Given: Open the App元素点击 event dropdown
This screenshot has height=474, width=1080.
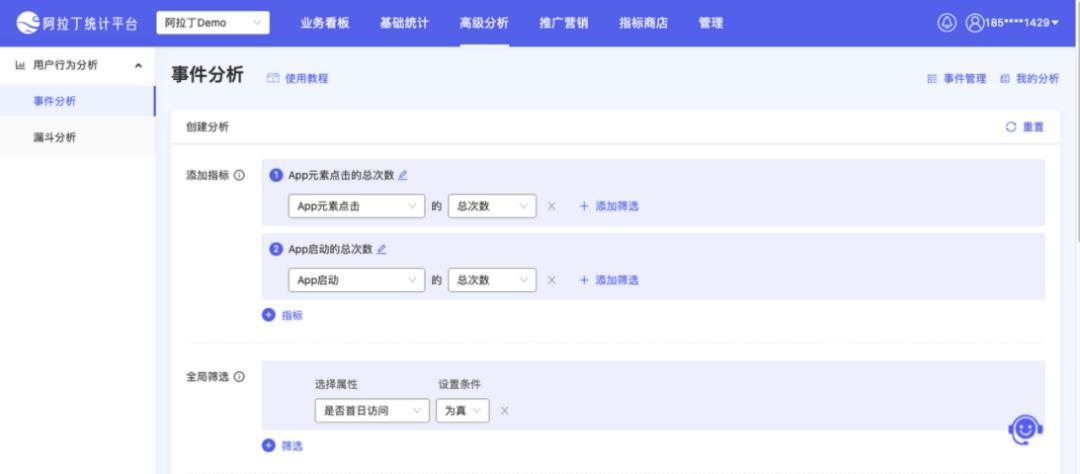Looking at the screenshot, I should coord(356,206).
